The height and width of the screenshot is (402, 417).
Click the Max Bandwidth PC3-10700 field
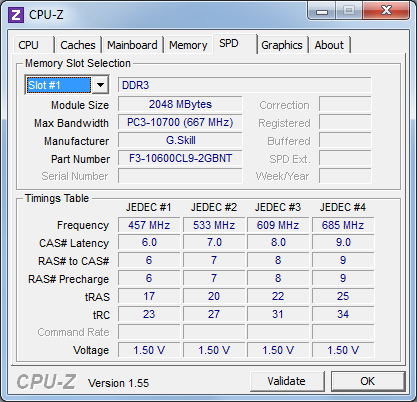point(180,122)
